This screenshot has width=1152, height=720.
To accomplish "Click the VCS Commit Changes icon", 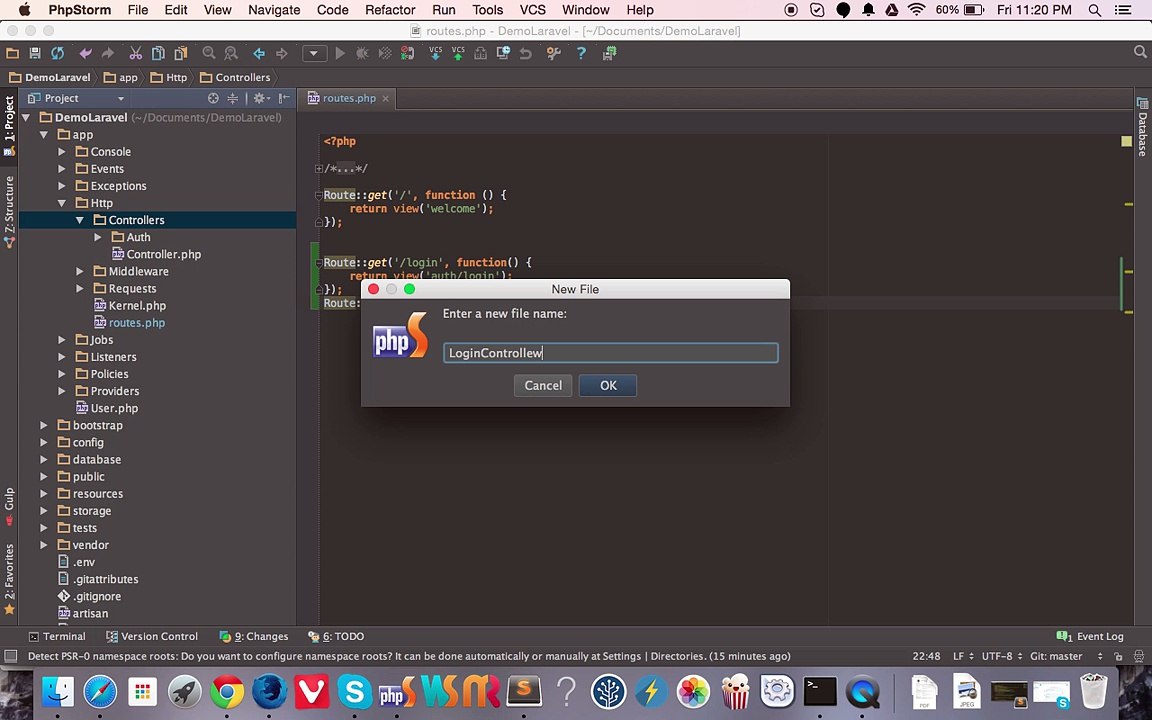I will click(458, 53).
